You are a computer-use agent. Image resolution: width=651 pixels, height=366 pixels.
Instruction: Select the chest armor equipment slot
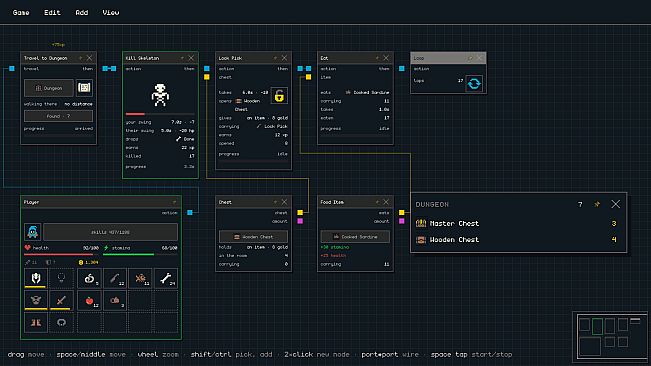tap(36, 300)
